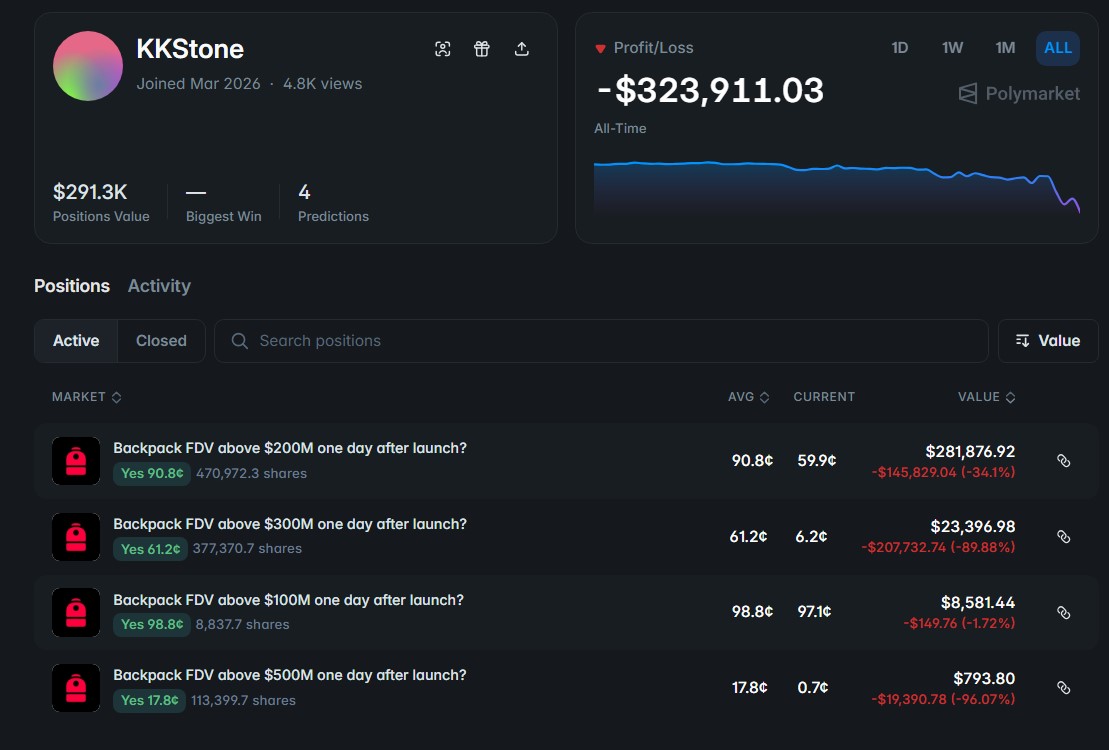Show Active positions

click(x=76, y=341)
